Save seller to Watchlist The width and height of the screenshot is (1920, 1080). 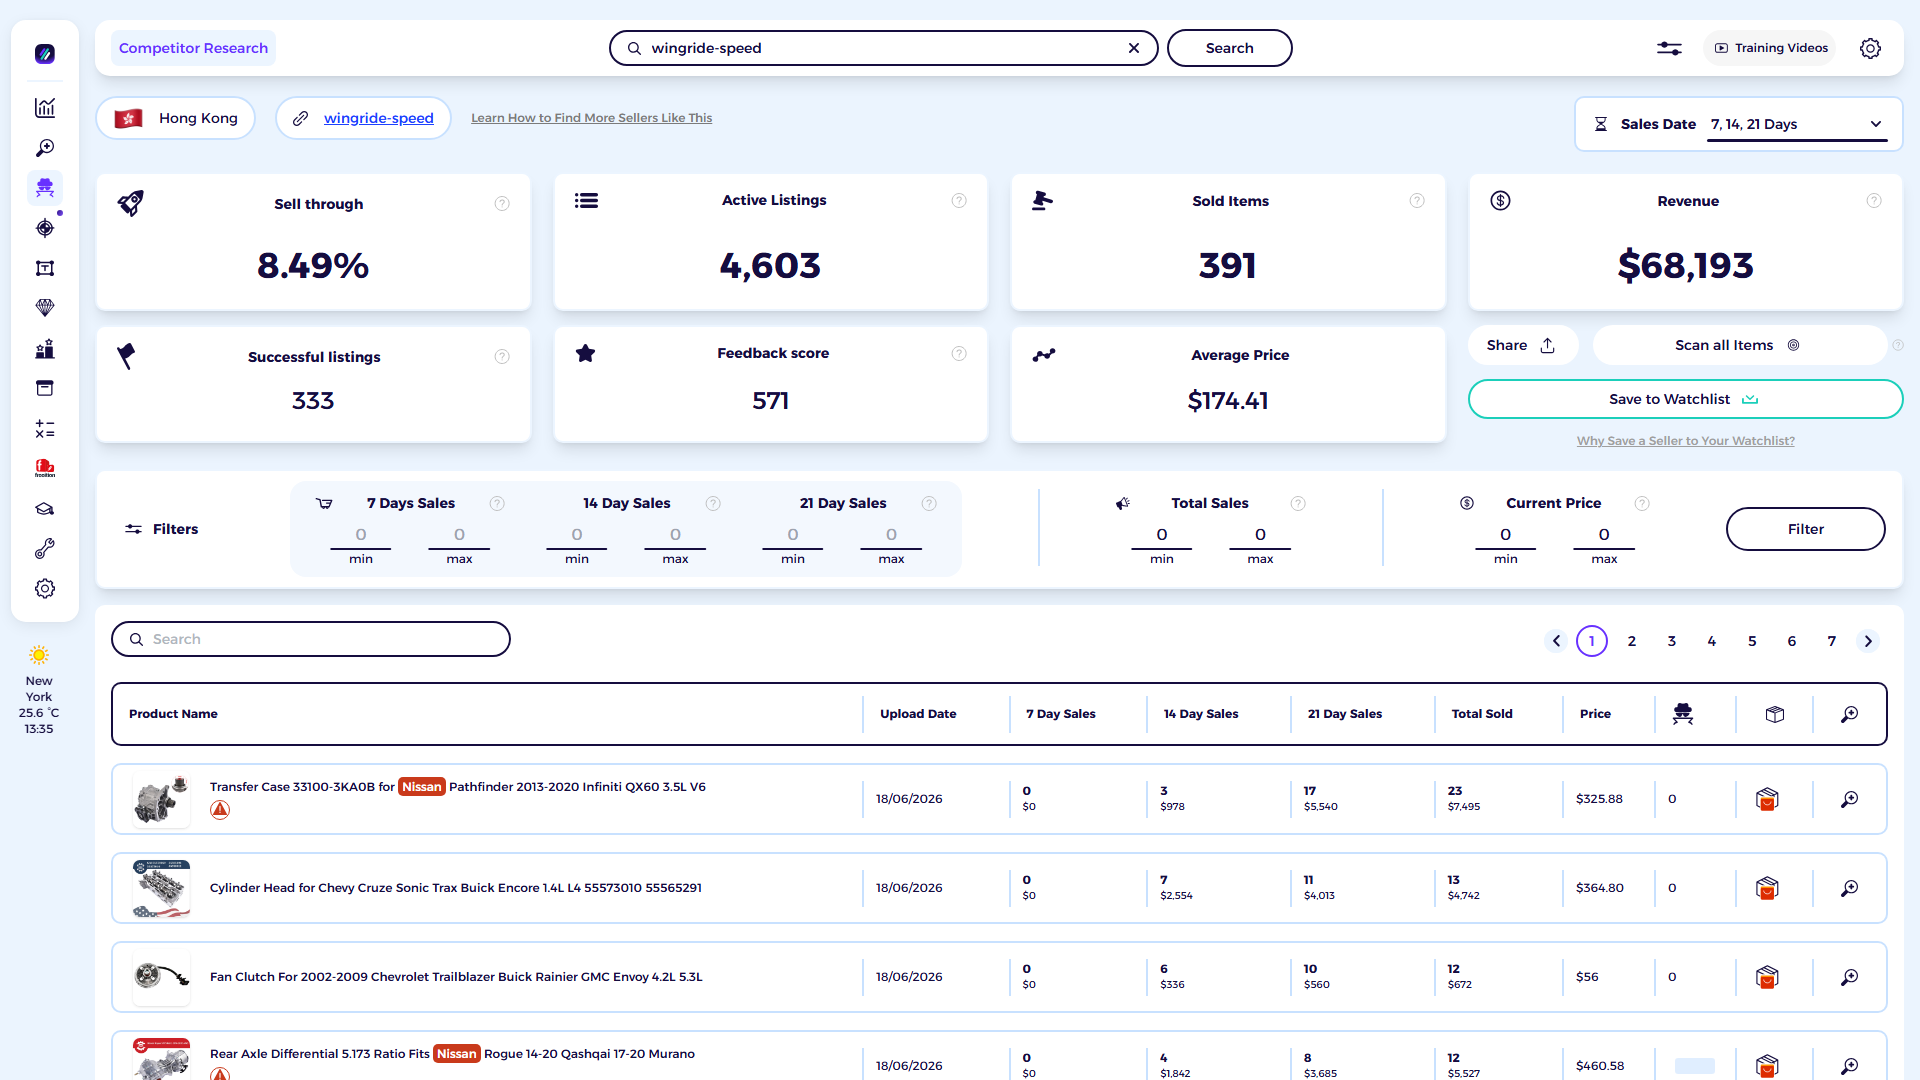pos(1685,399)
